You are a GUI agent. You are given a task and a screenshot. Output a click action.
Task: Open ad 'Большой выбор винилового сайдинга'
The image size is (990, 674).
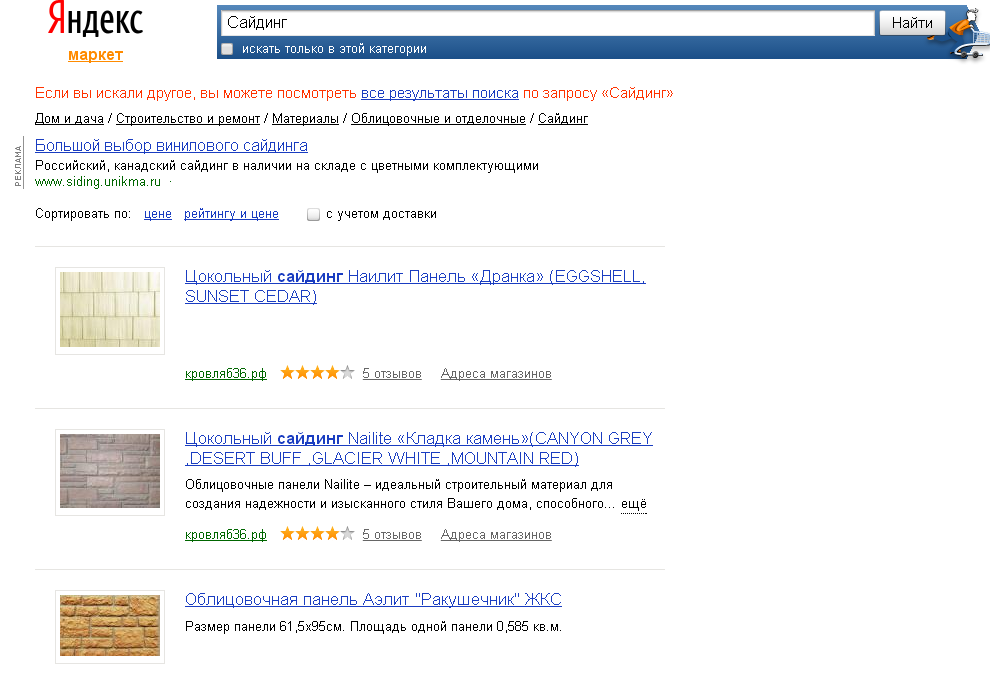point(171,145)
